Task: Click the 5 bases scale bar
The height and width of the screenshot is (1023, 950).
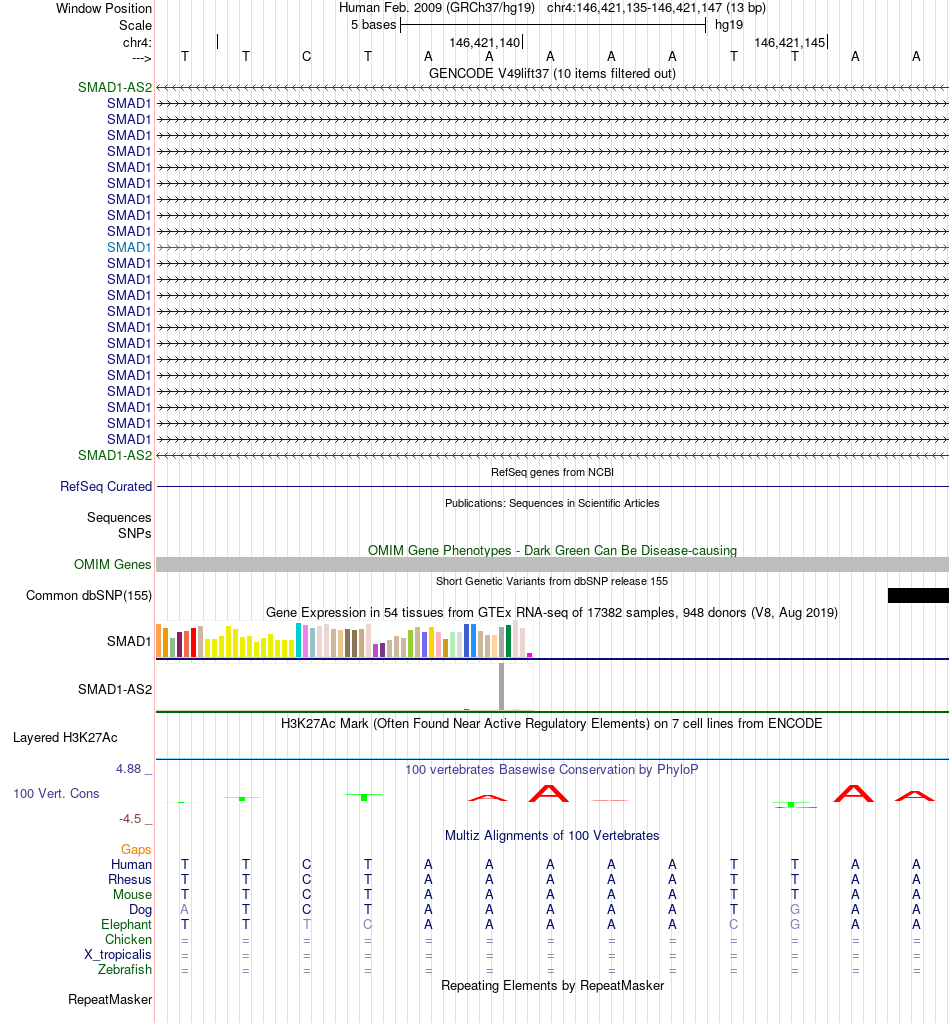Action: pos(553,25)
